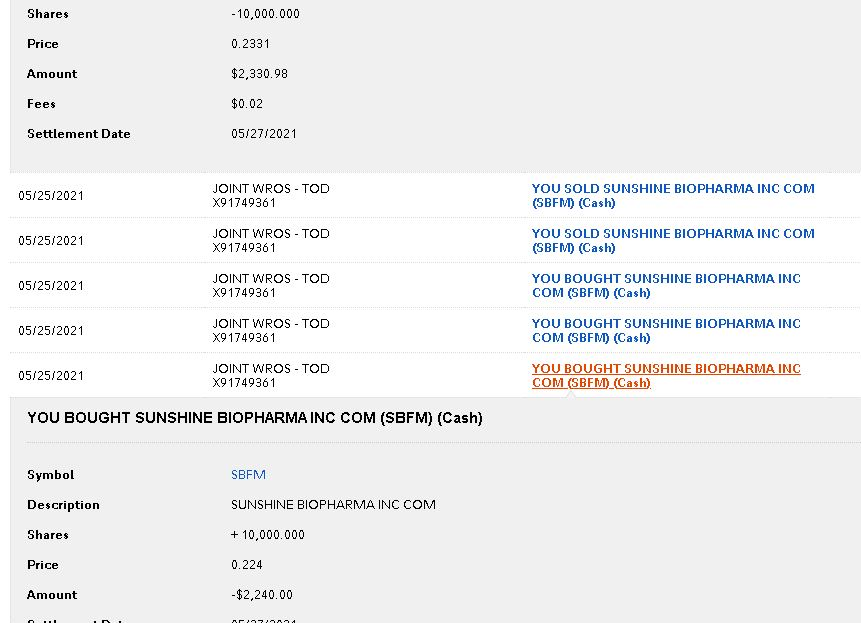
Task: Click the SUNSHINE BIOPHARMA INC COM description text
Action: (333, 505)
